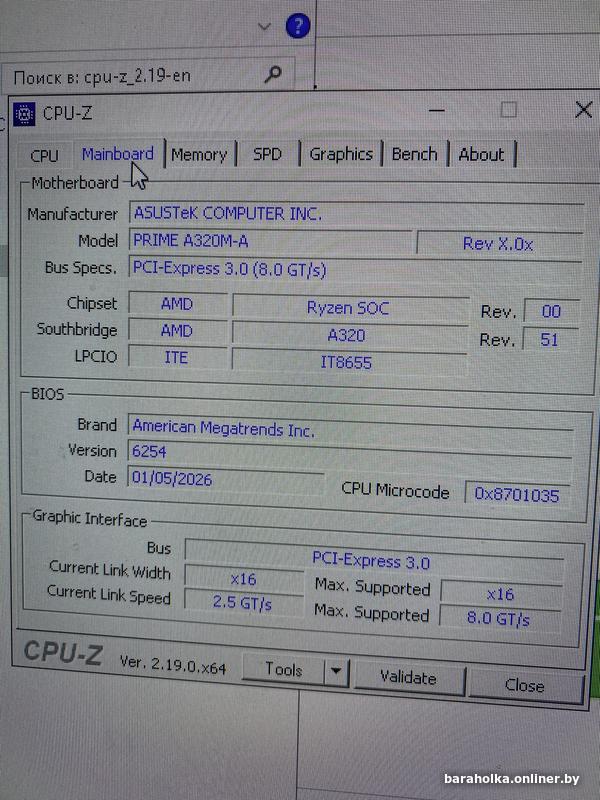The height and width of the screenshot is (800, 600).
Task: Click the chipset Rev. 00 value
Action: (551, 311)
